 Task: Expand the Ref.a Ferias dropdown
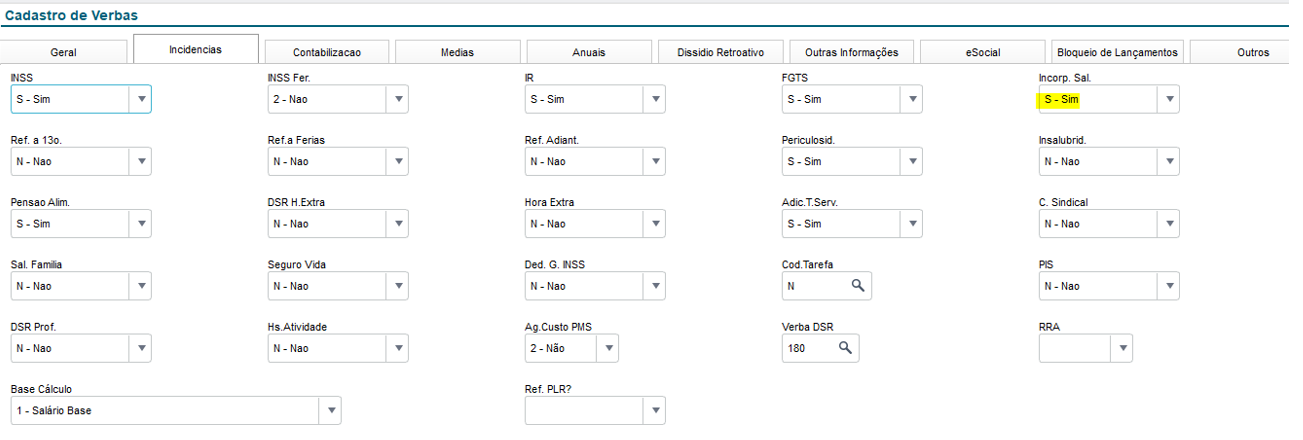pyautogui.click(x=398, y=161)
